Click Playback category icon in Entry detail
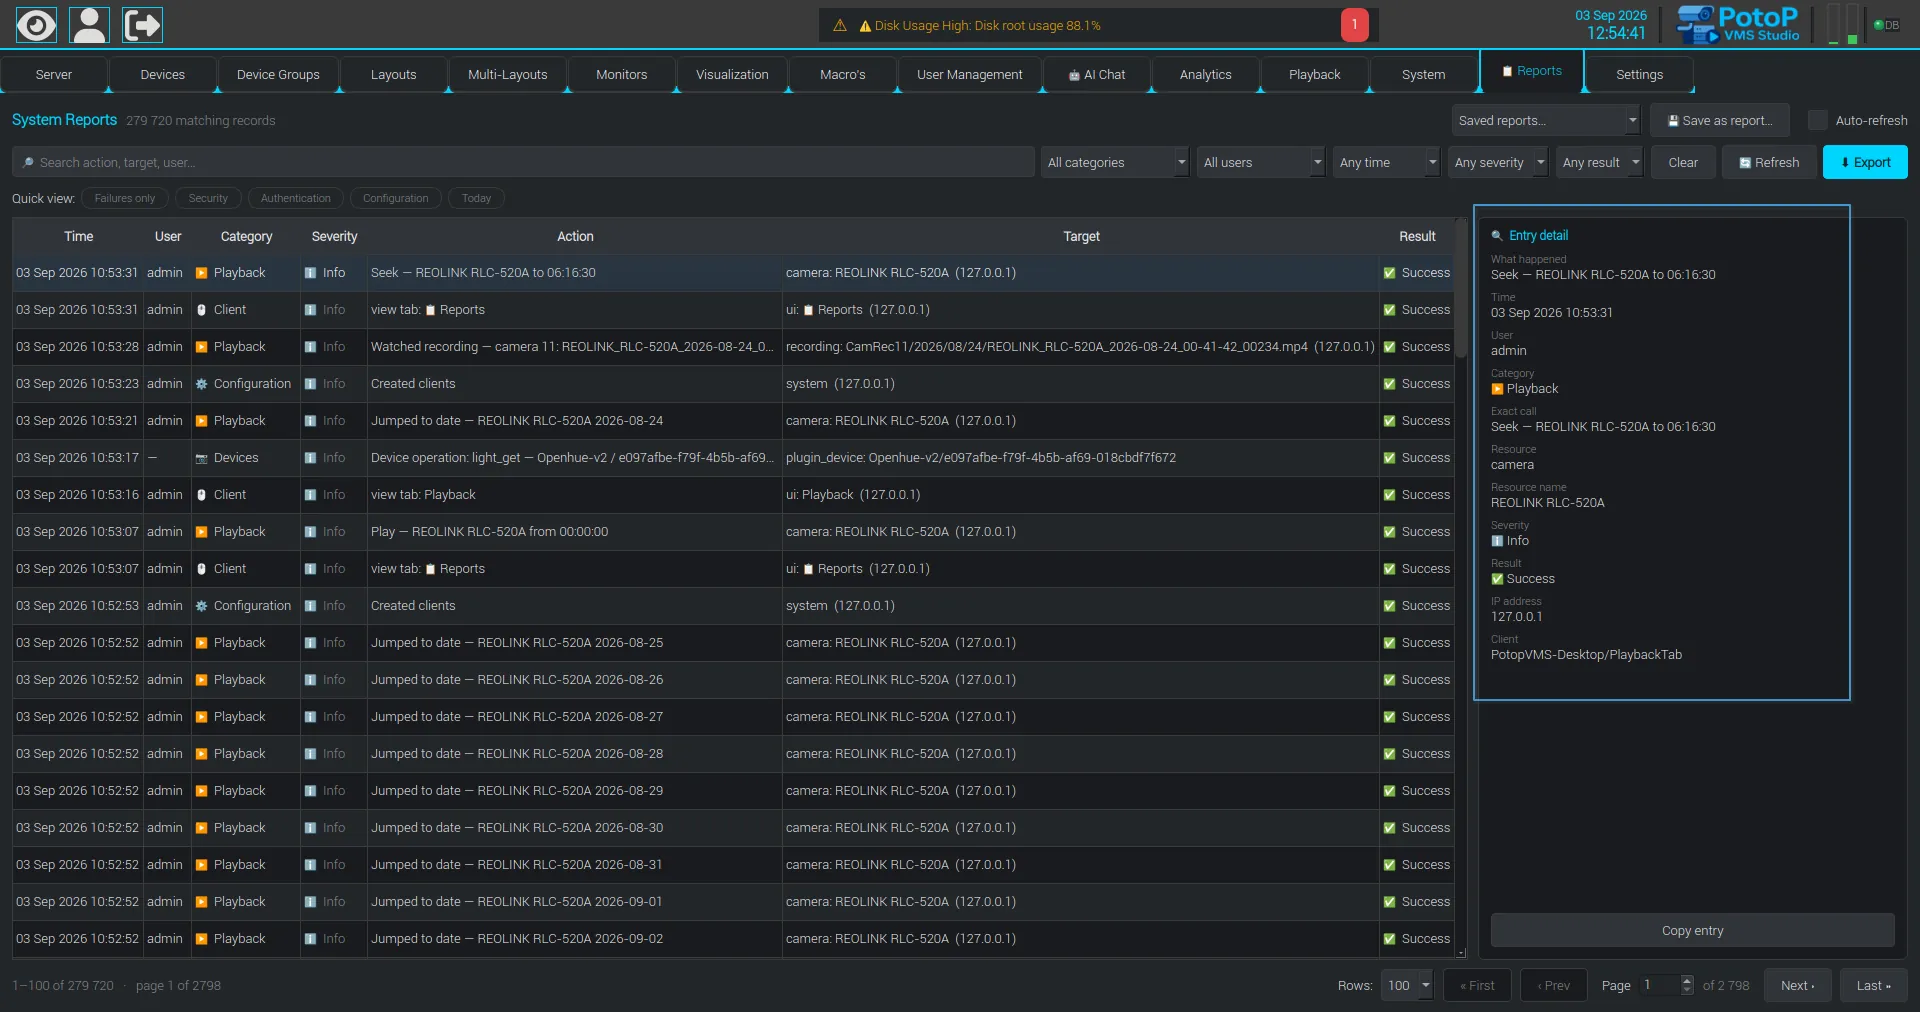This screenshot has height=1012, width=1920. point(1497,389)
